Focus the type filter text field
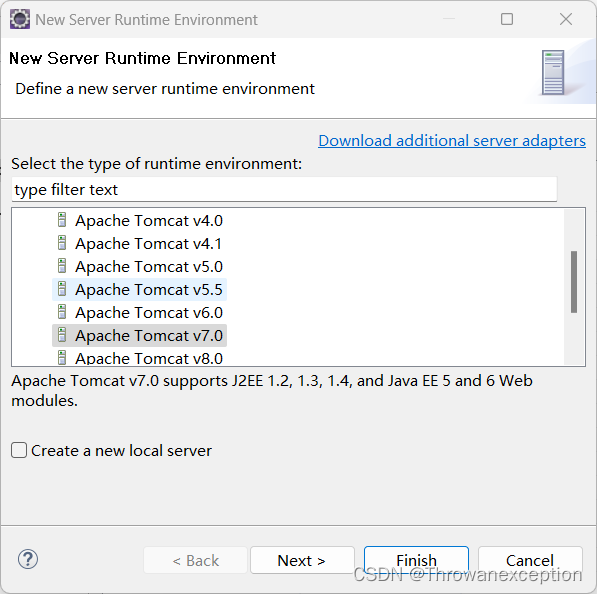Screen dimensions: 597x594 284,189
